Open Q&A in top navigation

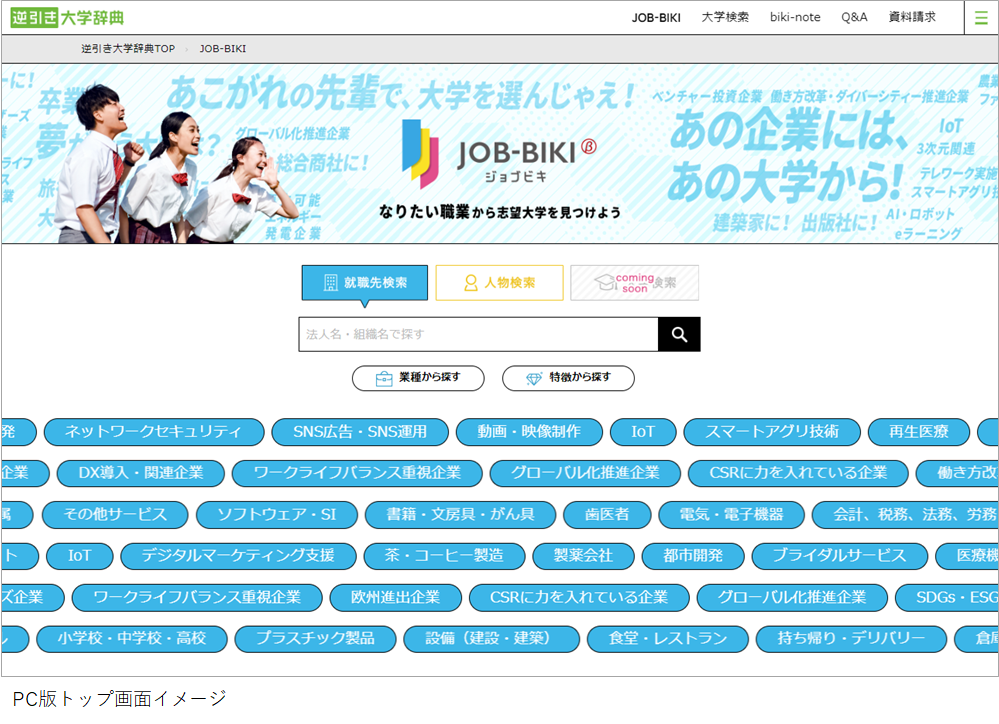coord(854,17)
